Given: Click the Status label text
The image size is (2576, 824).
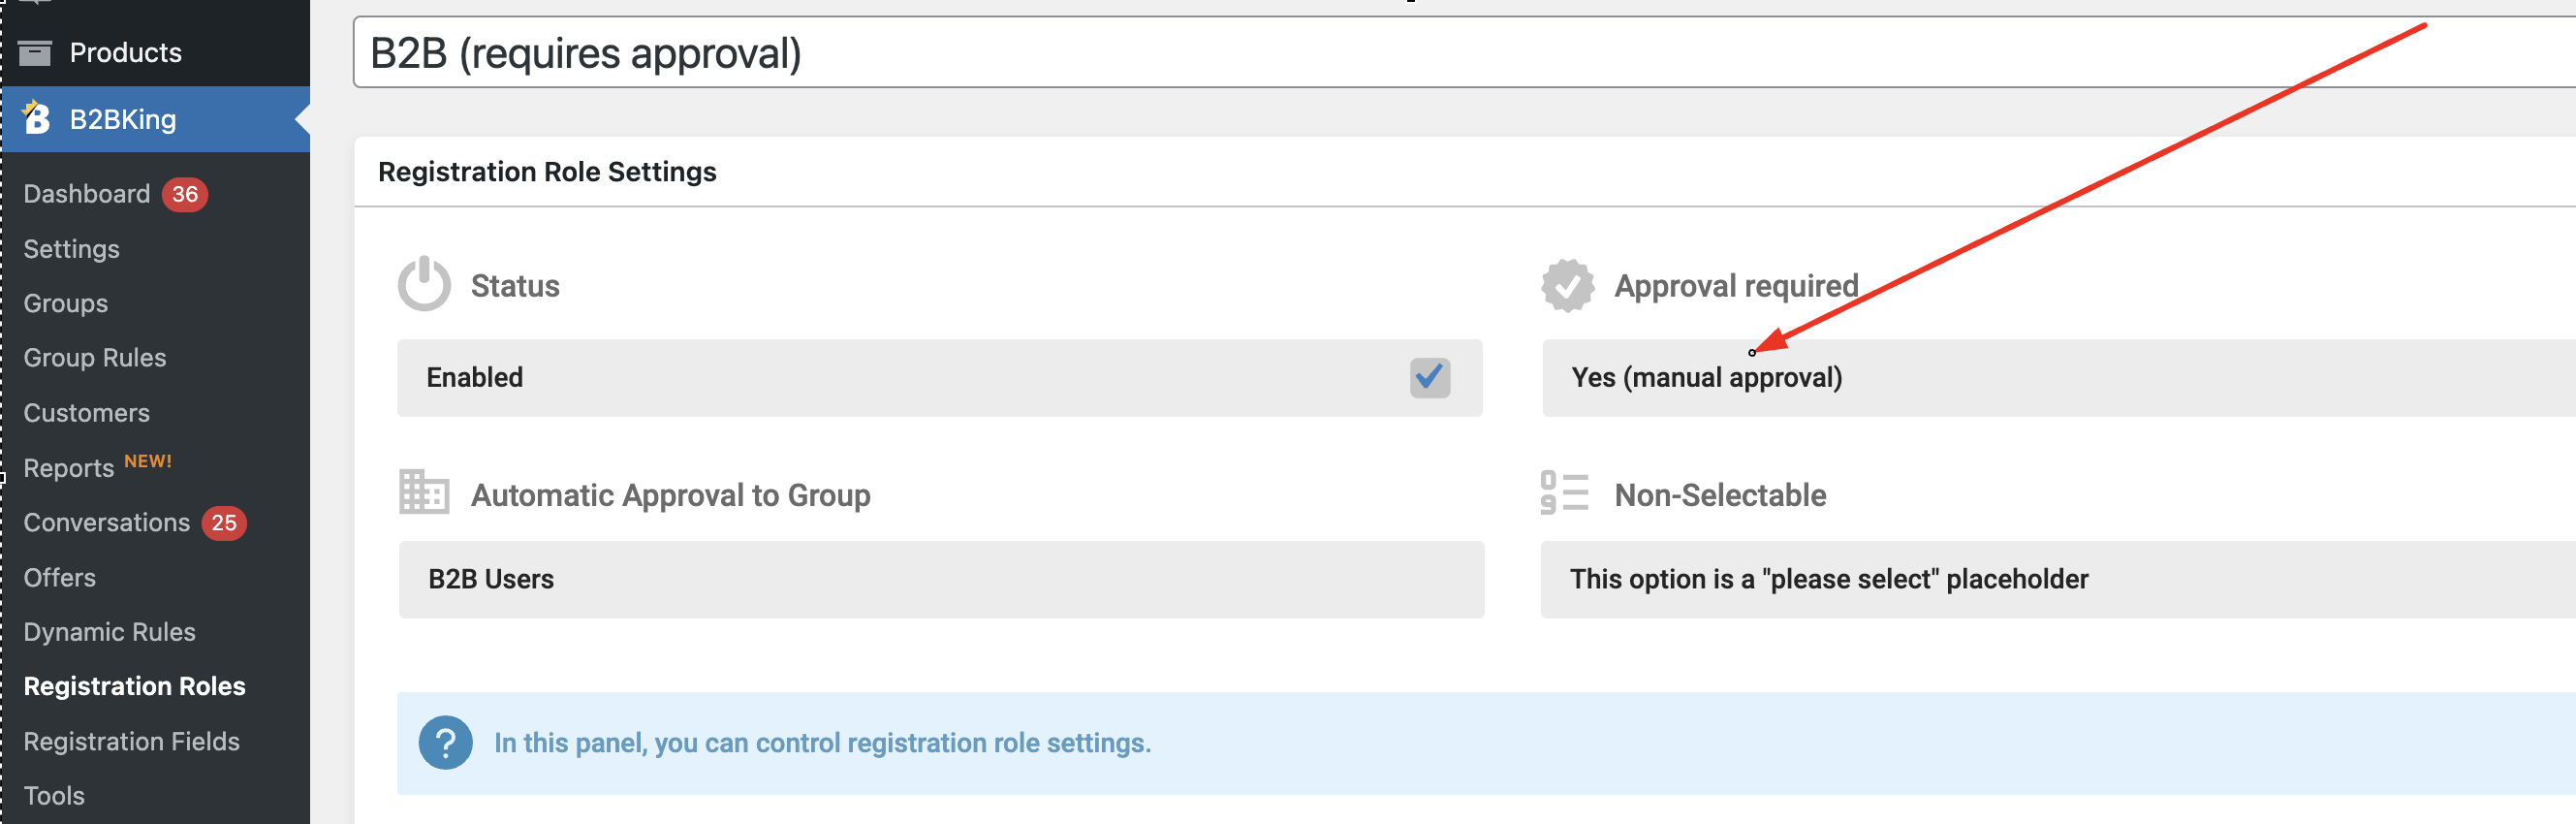Looking at the screenshot, I should click(515, 286).
